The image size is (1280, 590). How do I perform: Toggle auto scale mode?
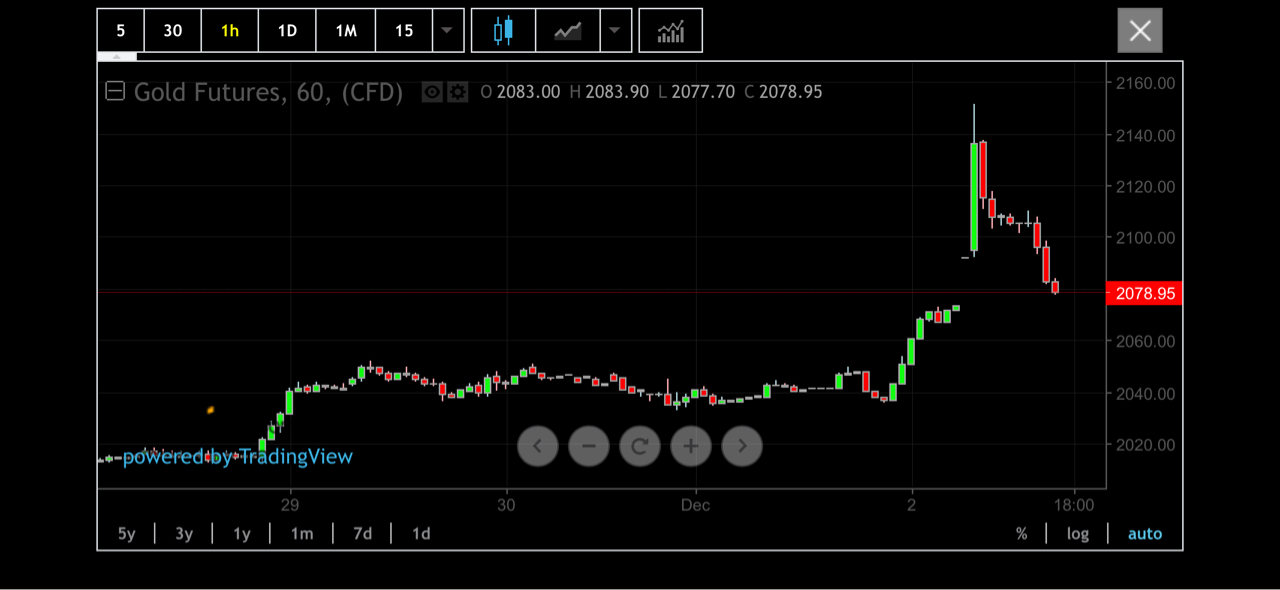[1145, 533]
